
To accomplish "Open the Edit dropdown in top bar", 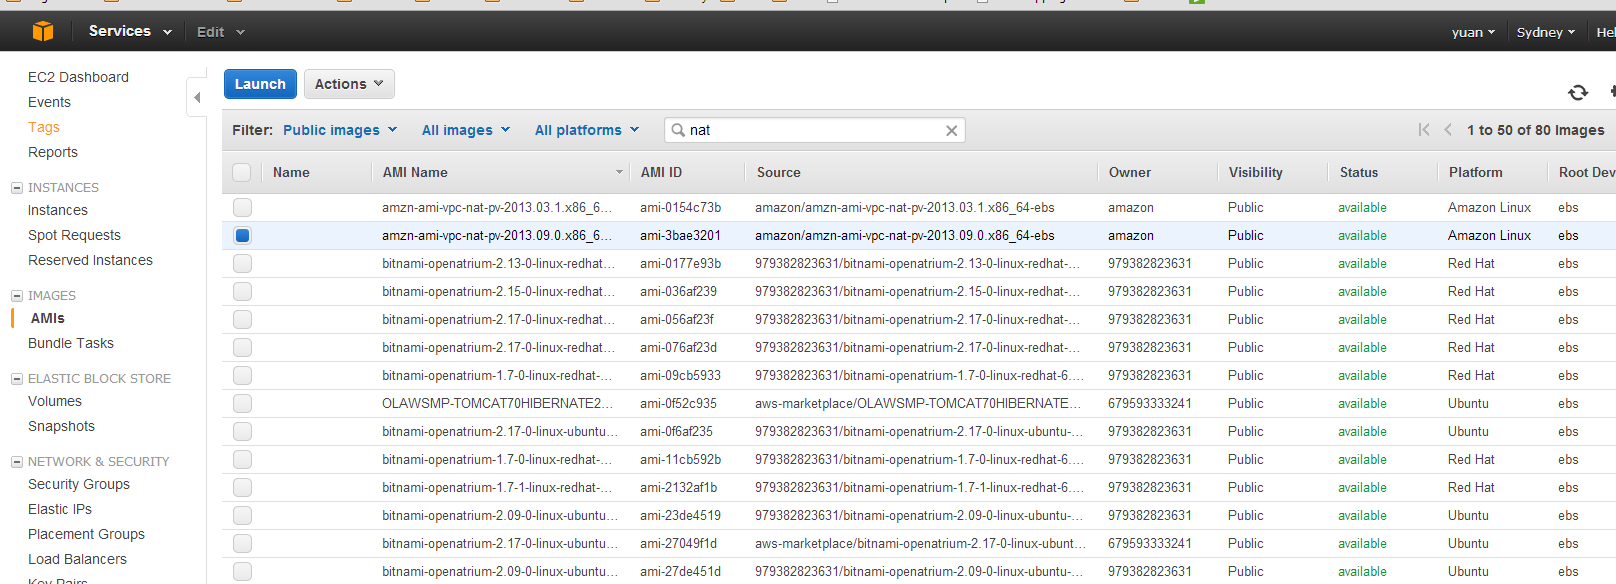I will coord(220,32).
